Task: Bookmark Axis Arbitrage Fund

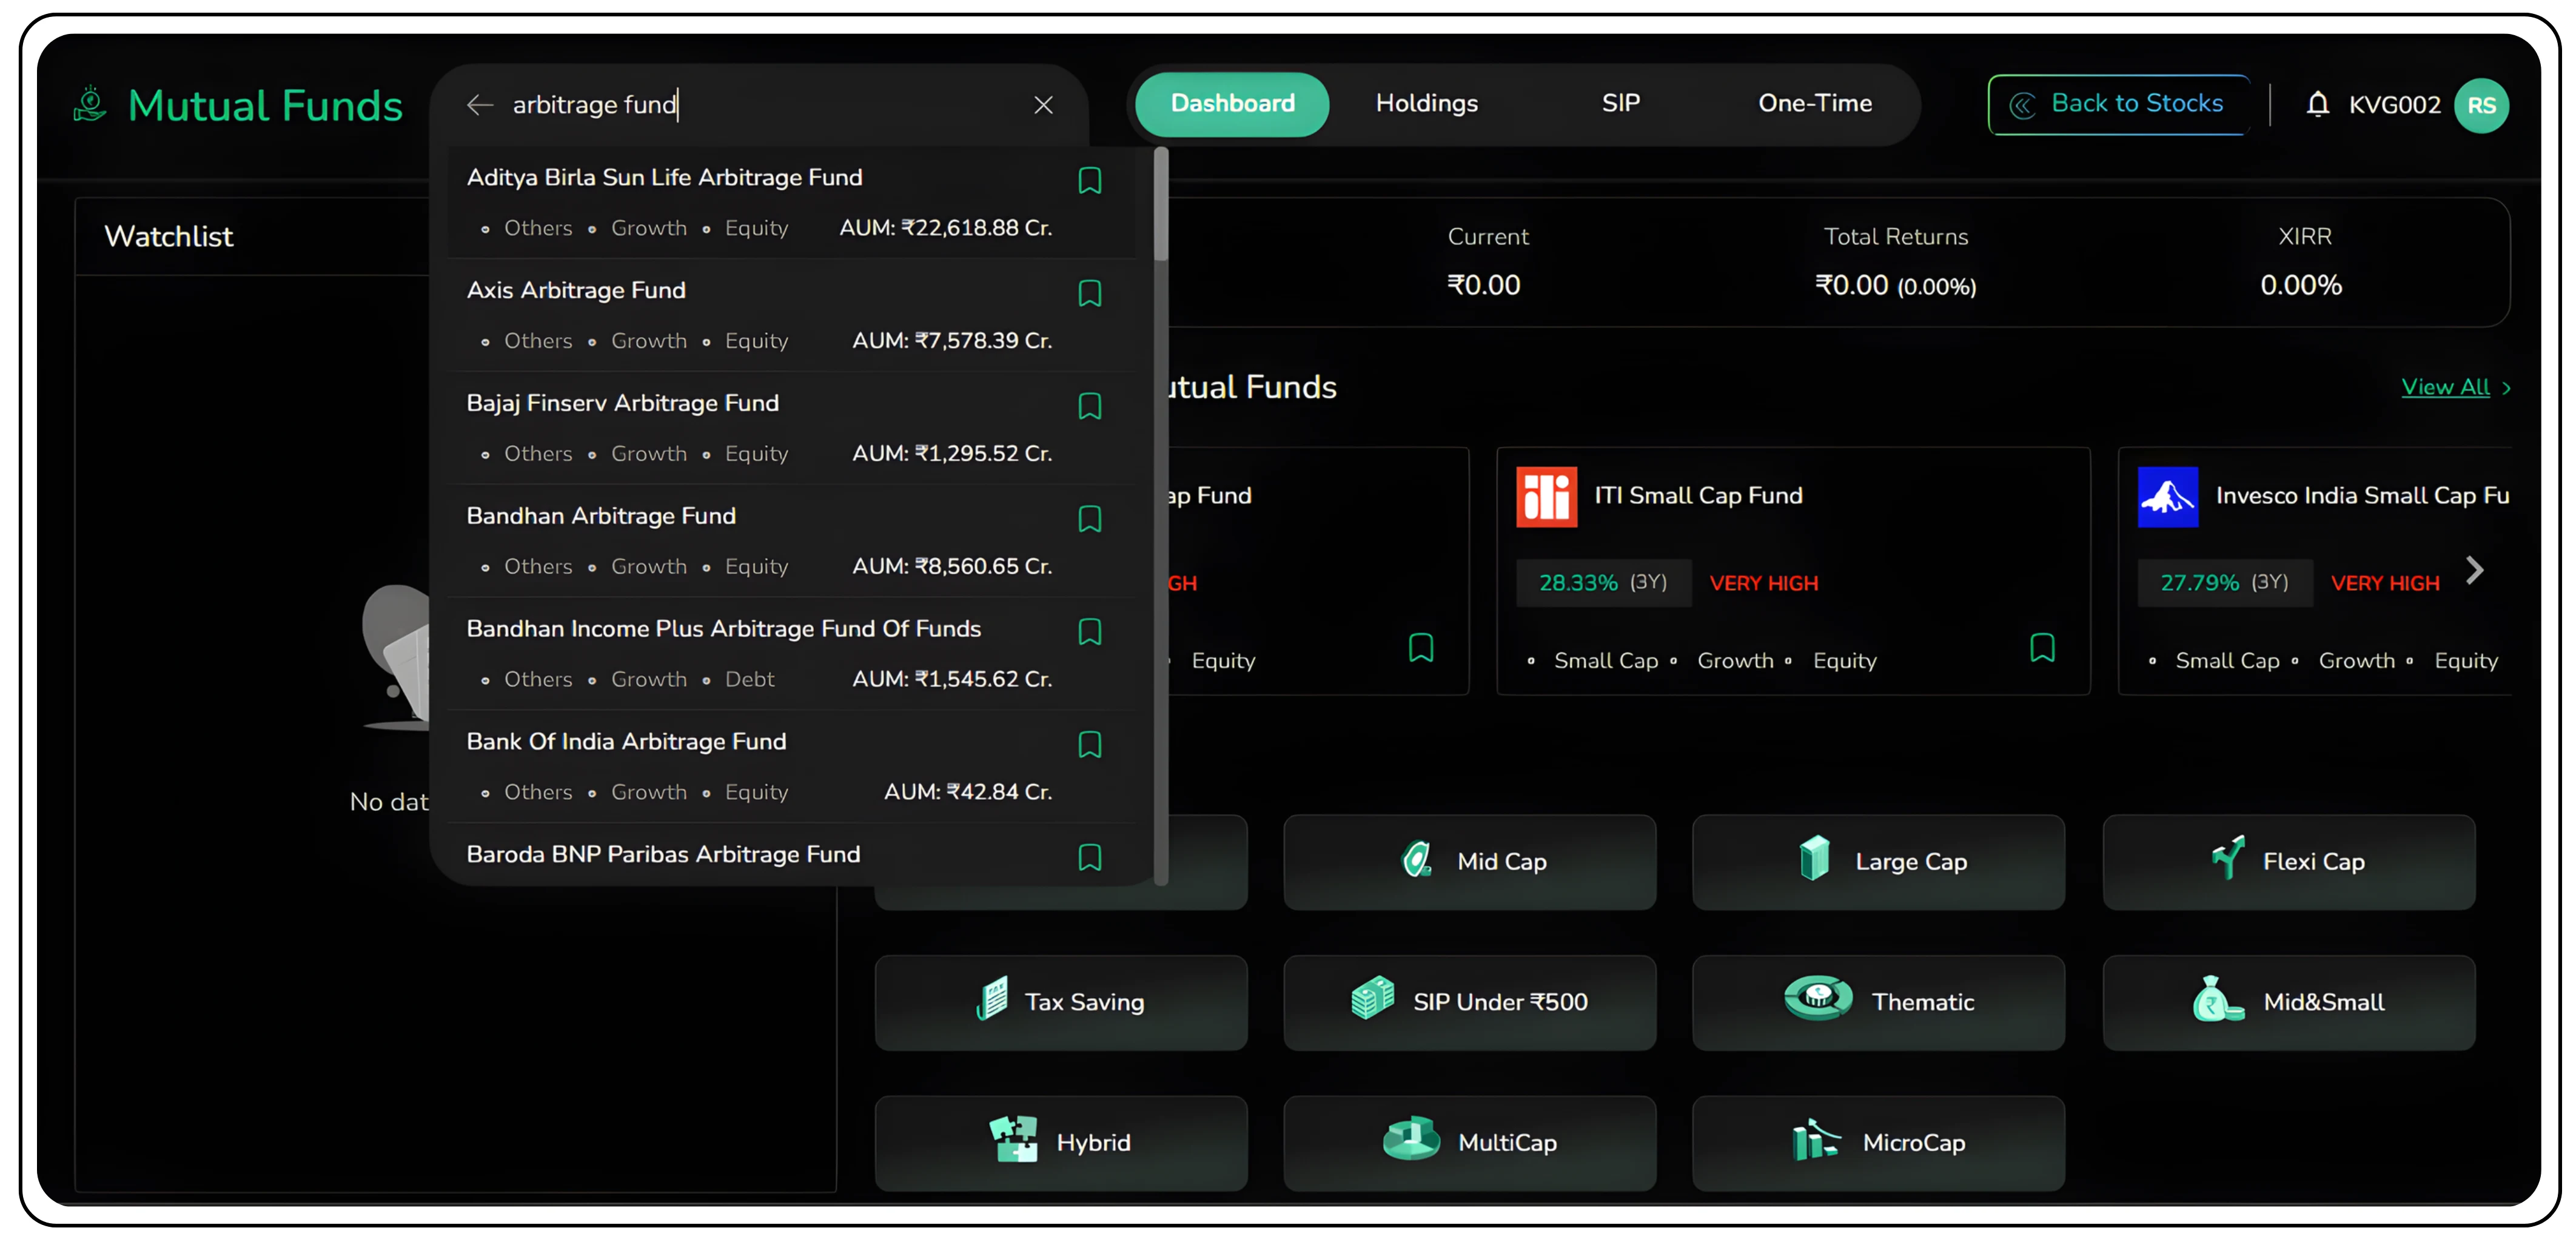Action: coord(1090,294)
